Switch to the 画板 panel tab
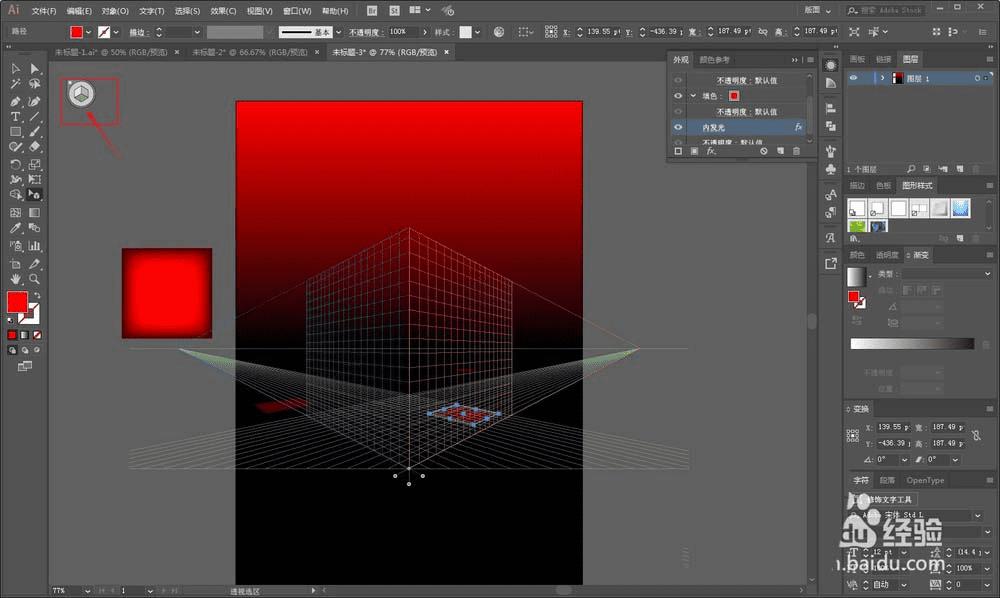The height and width of the screenshot is (598, 1000). click(857, 60)
